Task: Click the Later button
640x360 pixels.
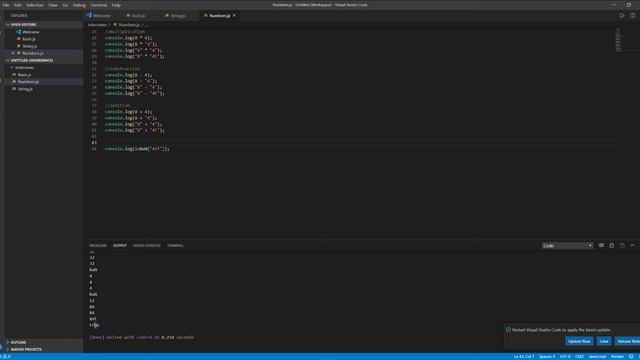Action: (604, 341)
